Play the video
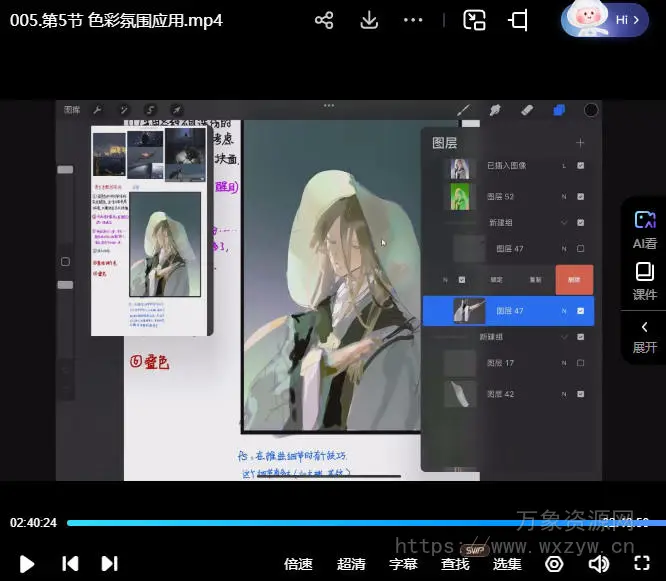 (x=27, y=564)
